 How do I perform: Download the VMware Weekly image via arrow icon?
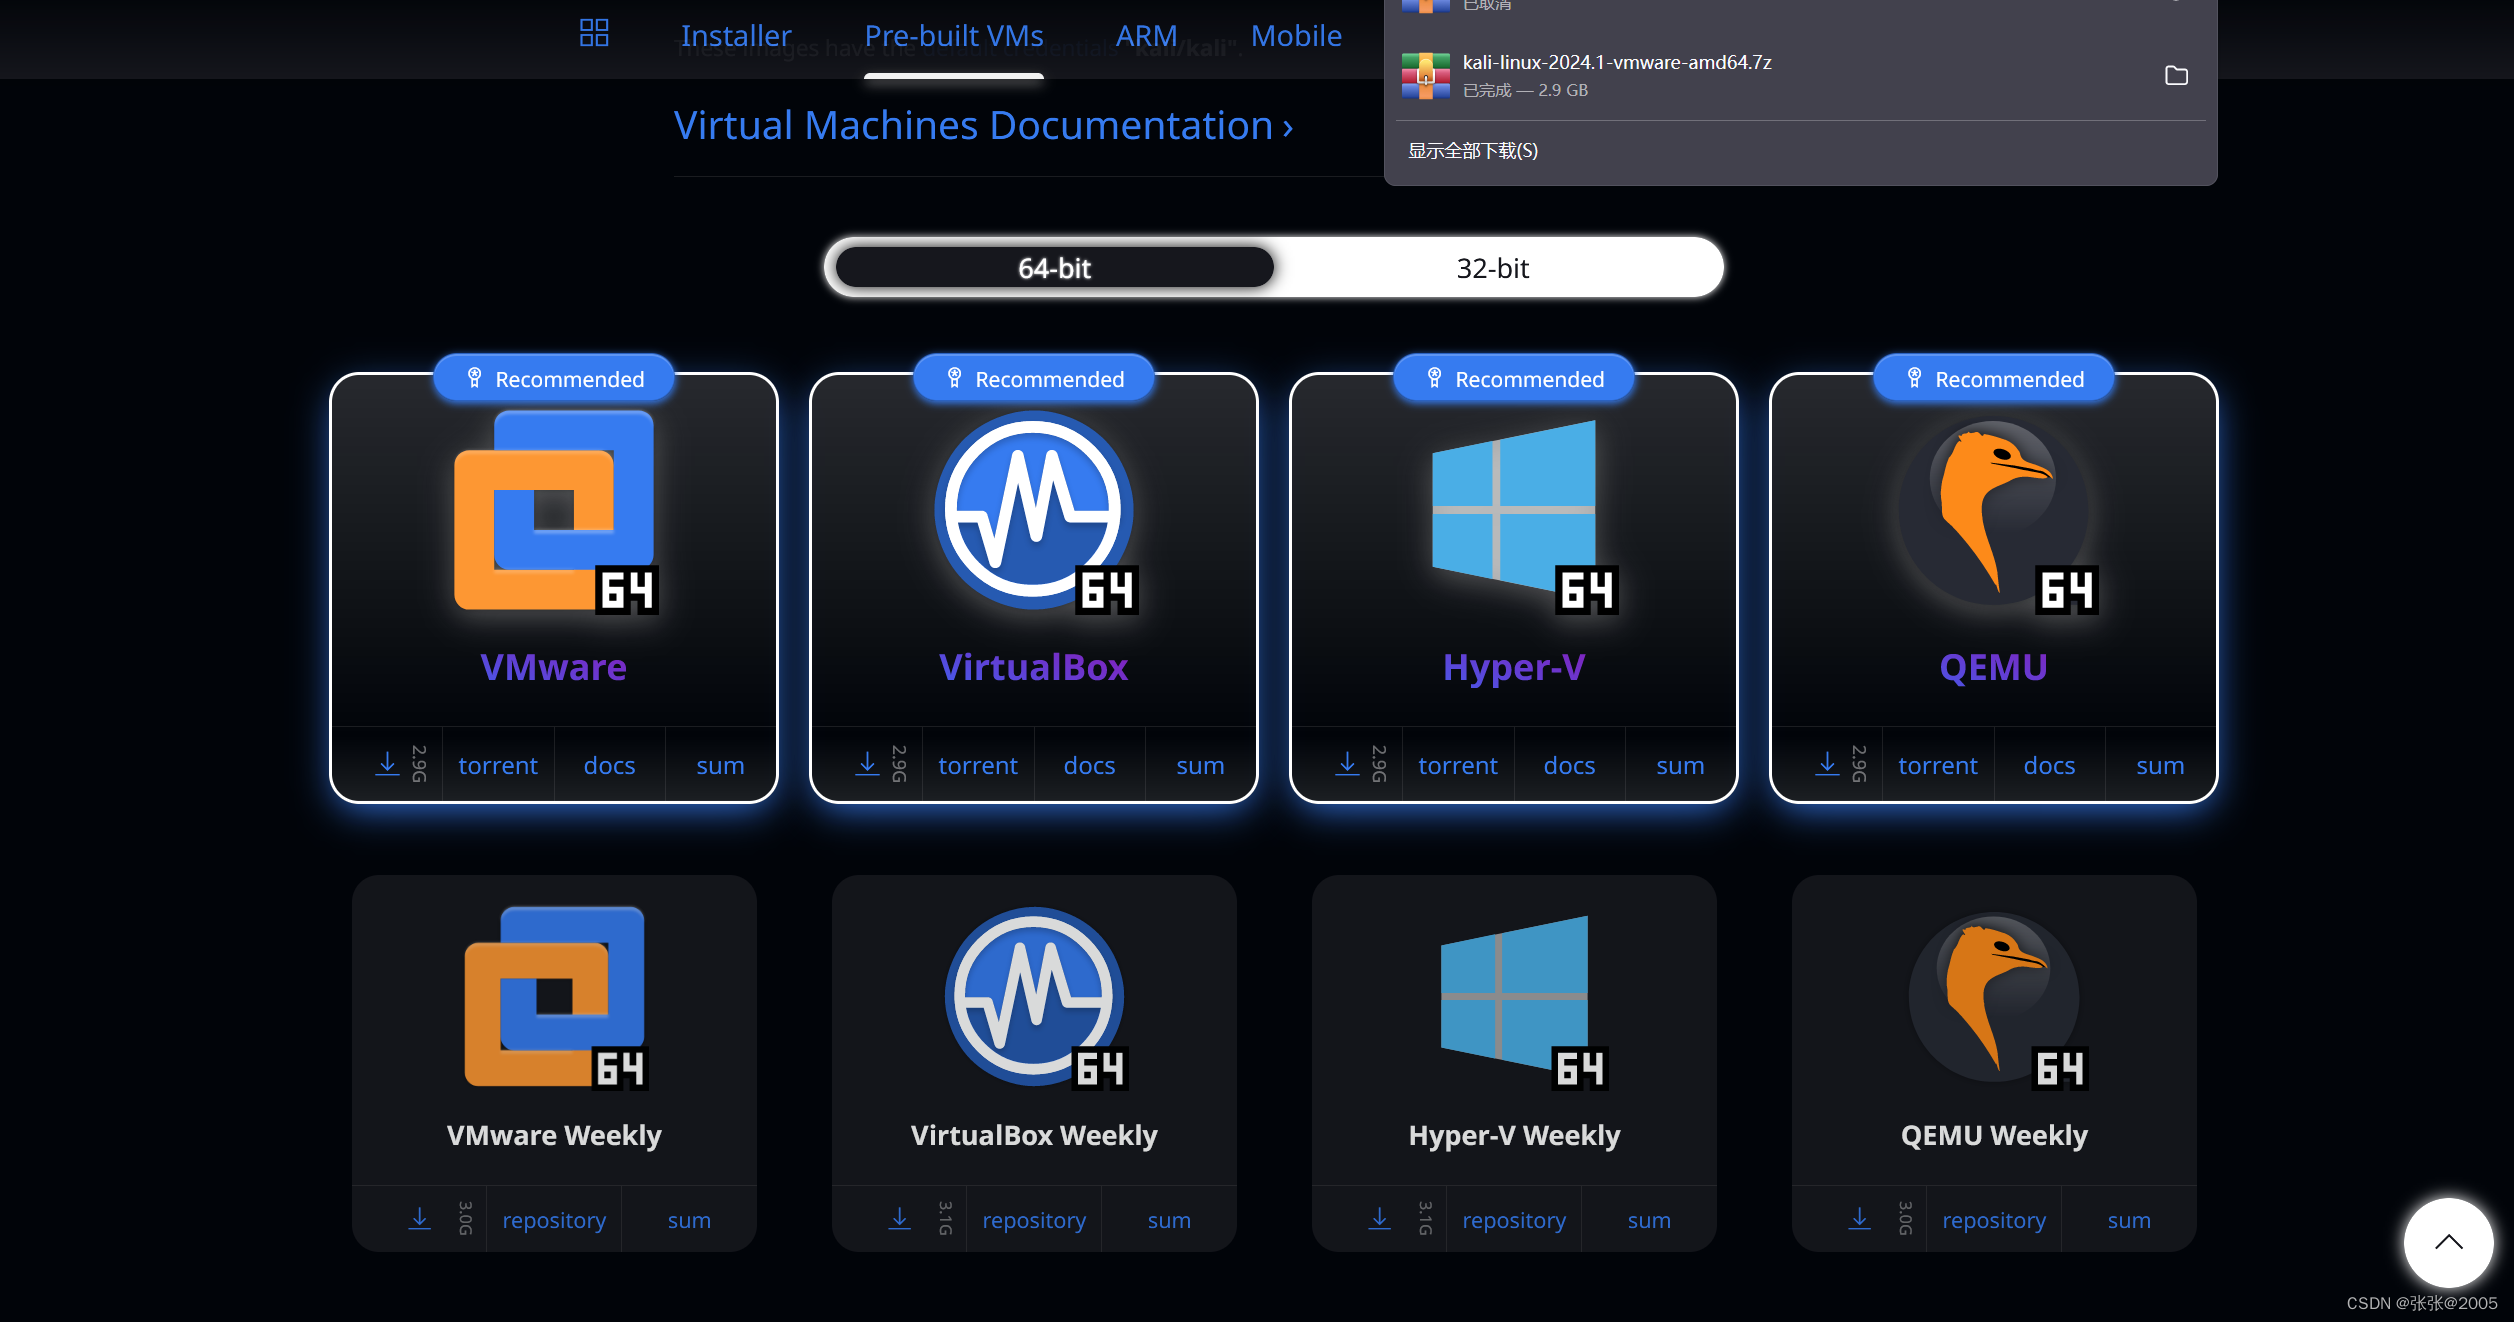click(420, 1219)
